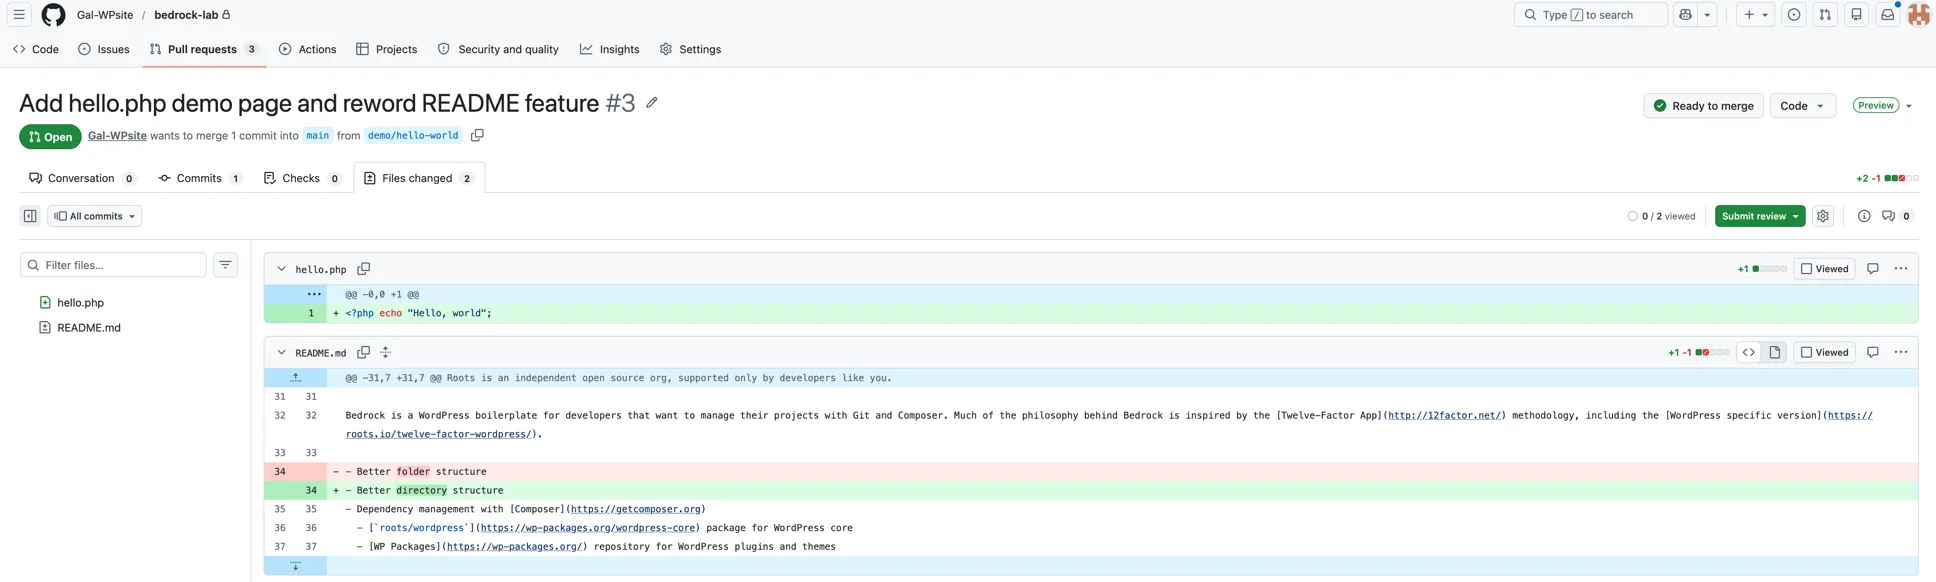Open your issues list icon in header
Screen dimensions: 1936x582
point(1794,15)
